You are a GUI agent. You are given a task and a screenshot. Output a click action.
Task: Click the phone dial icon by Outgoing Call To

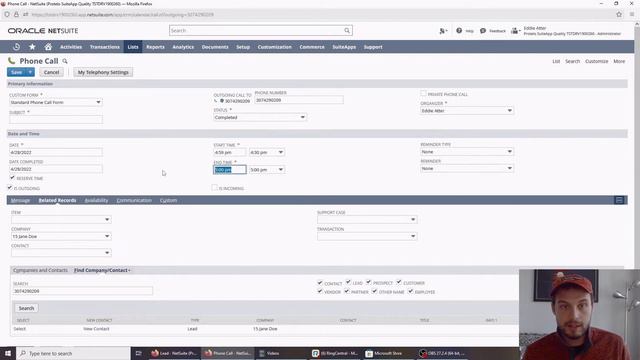pyautogui.click(x=216, y=101)
